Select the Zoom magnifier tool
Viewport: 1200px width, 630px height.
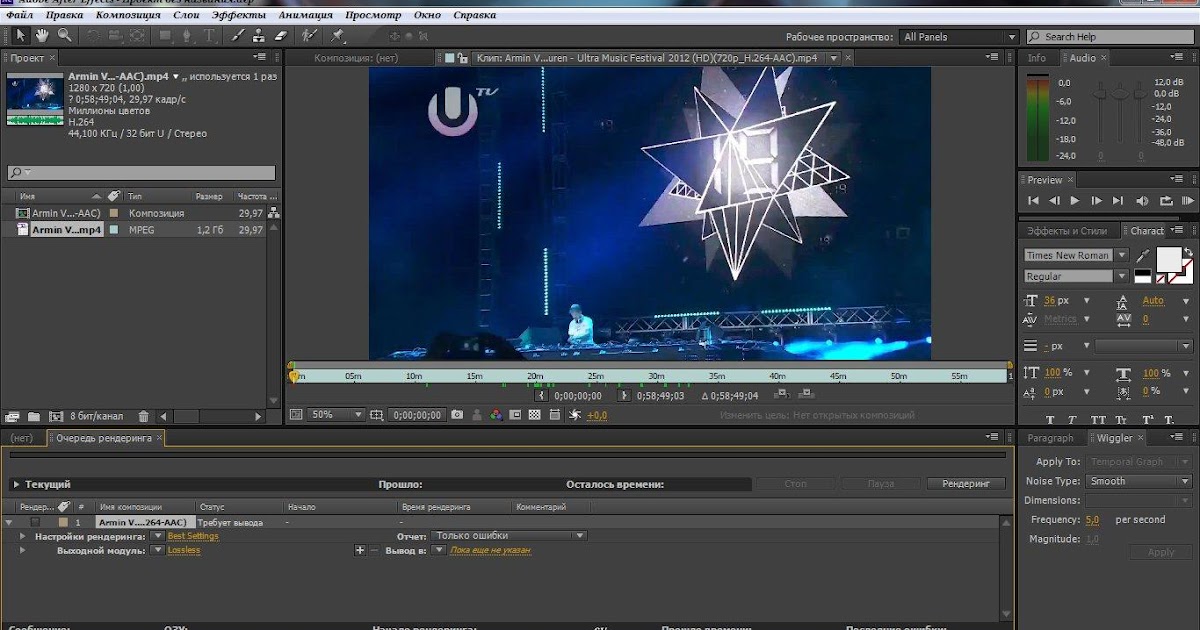click(64, 35)
